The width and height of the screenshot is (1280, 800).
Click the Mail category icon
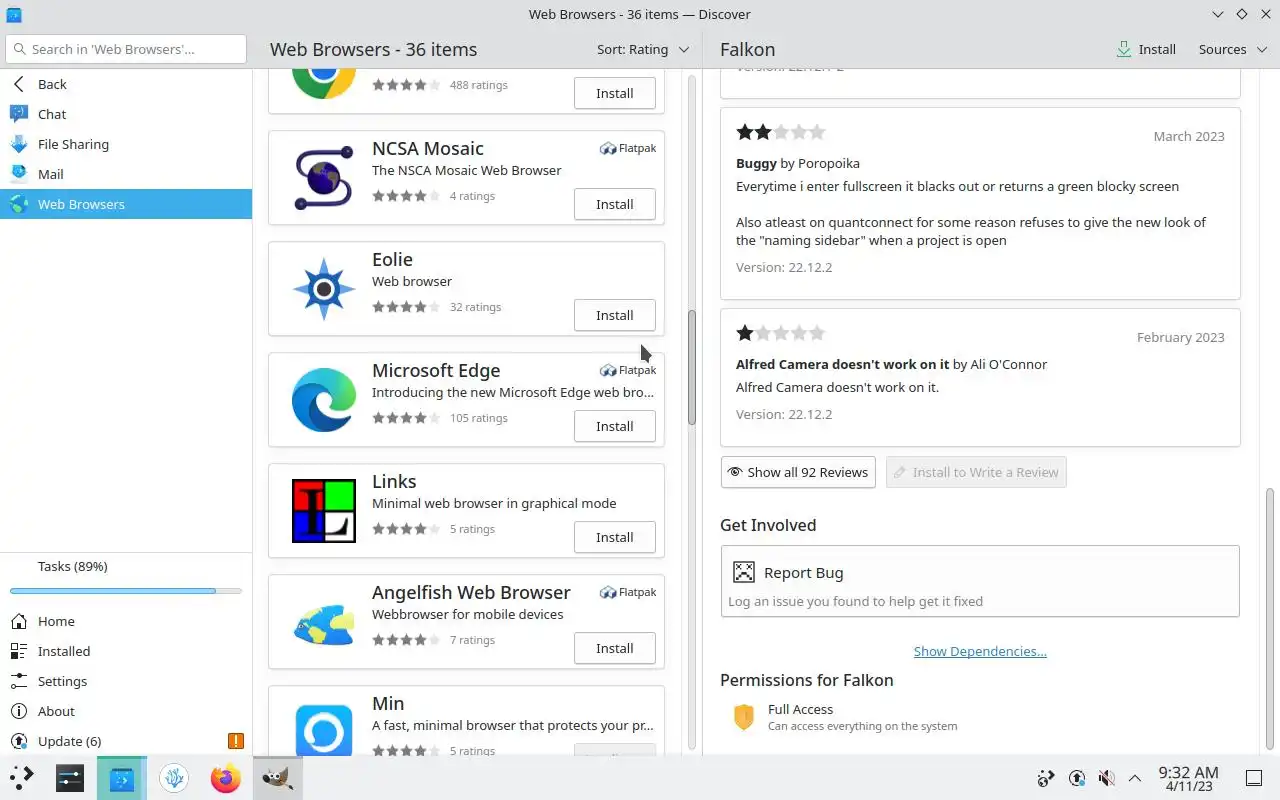click(x=18, y=174)
